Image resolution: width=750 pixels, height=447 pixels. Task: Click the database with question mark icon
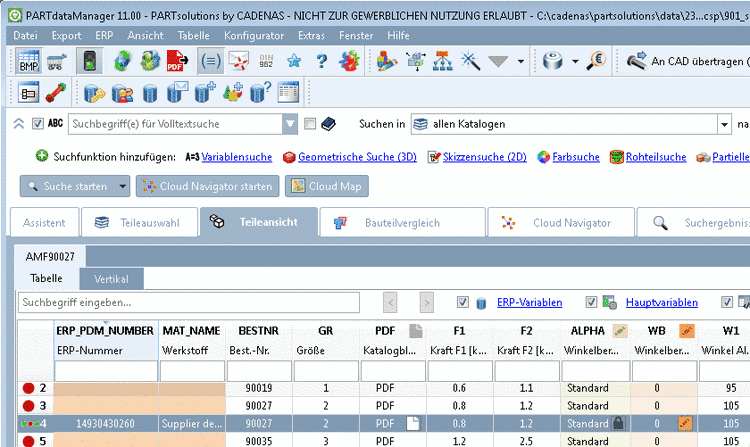tap(261, 92)
